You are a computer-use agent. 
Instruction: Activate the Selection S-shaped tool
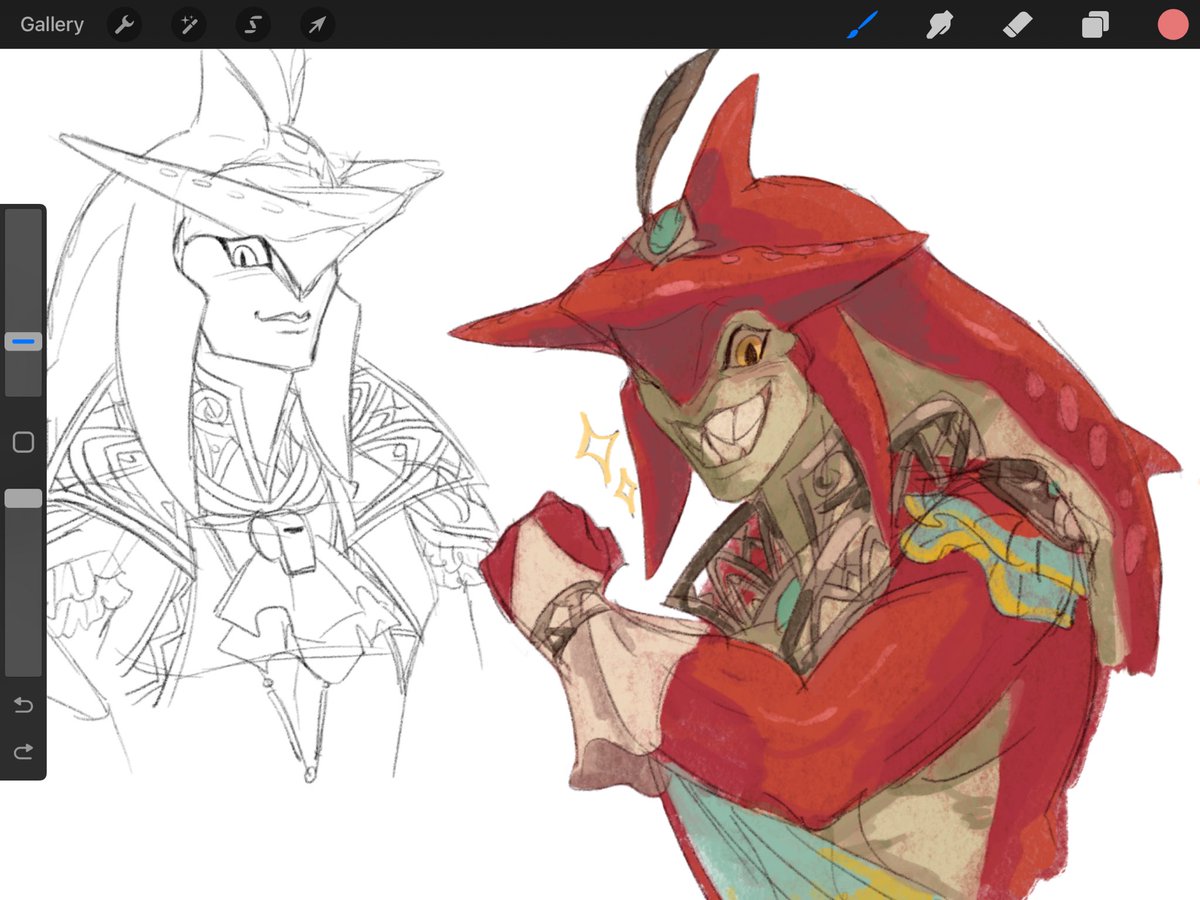click(x=253, y=25)
